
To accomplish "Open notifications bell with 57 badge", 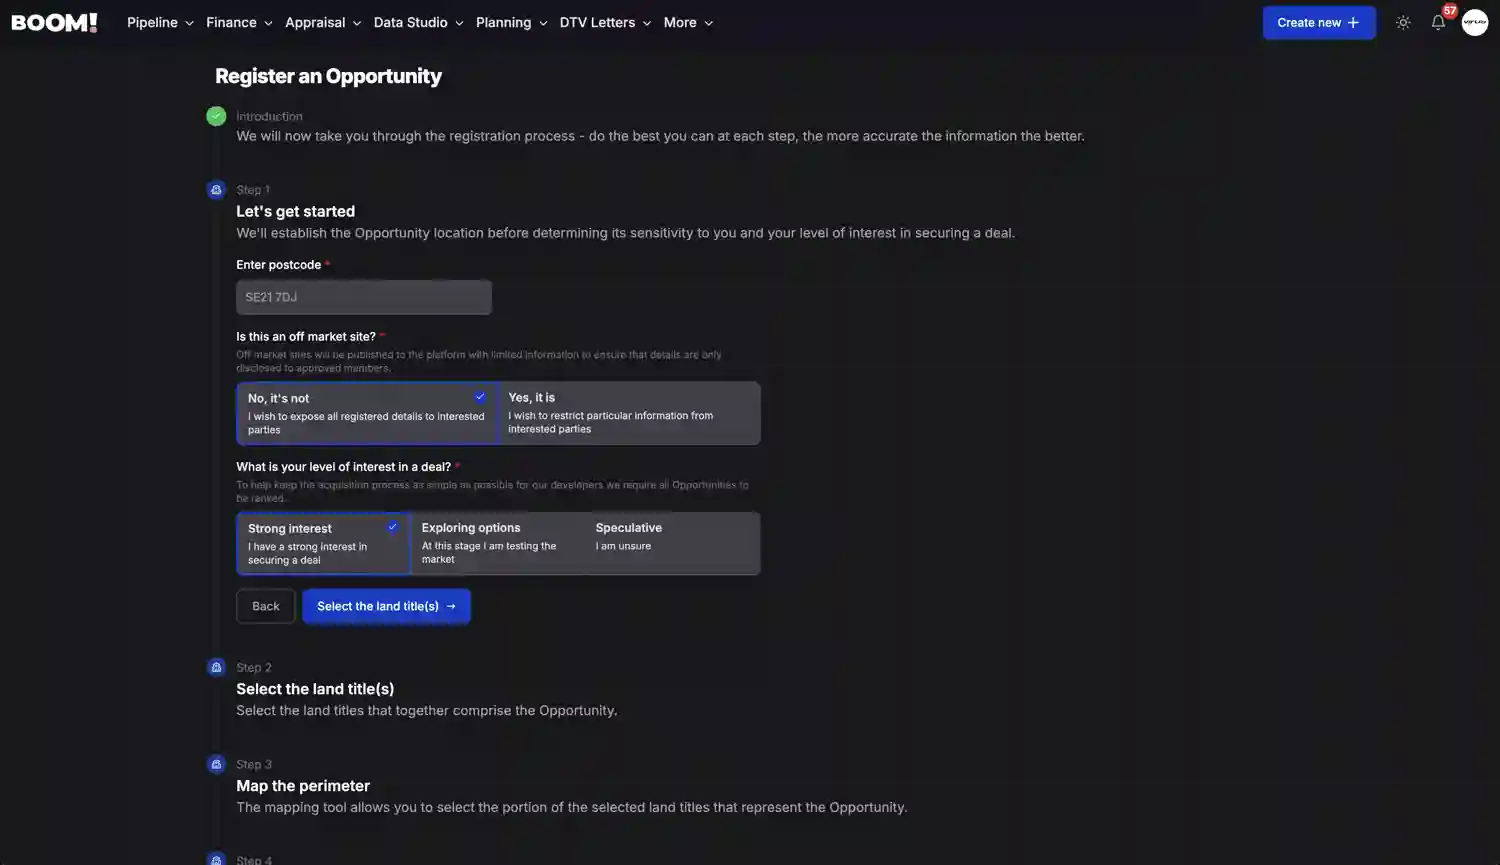I will [1438, 22].
